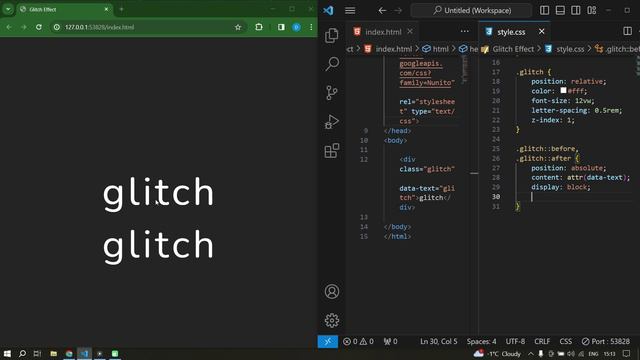Open the browser three-dot menu
640x360 pixels.
coord(311,27)
